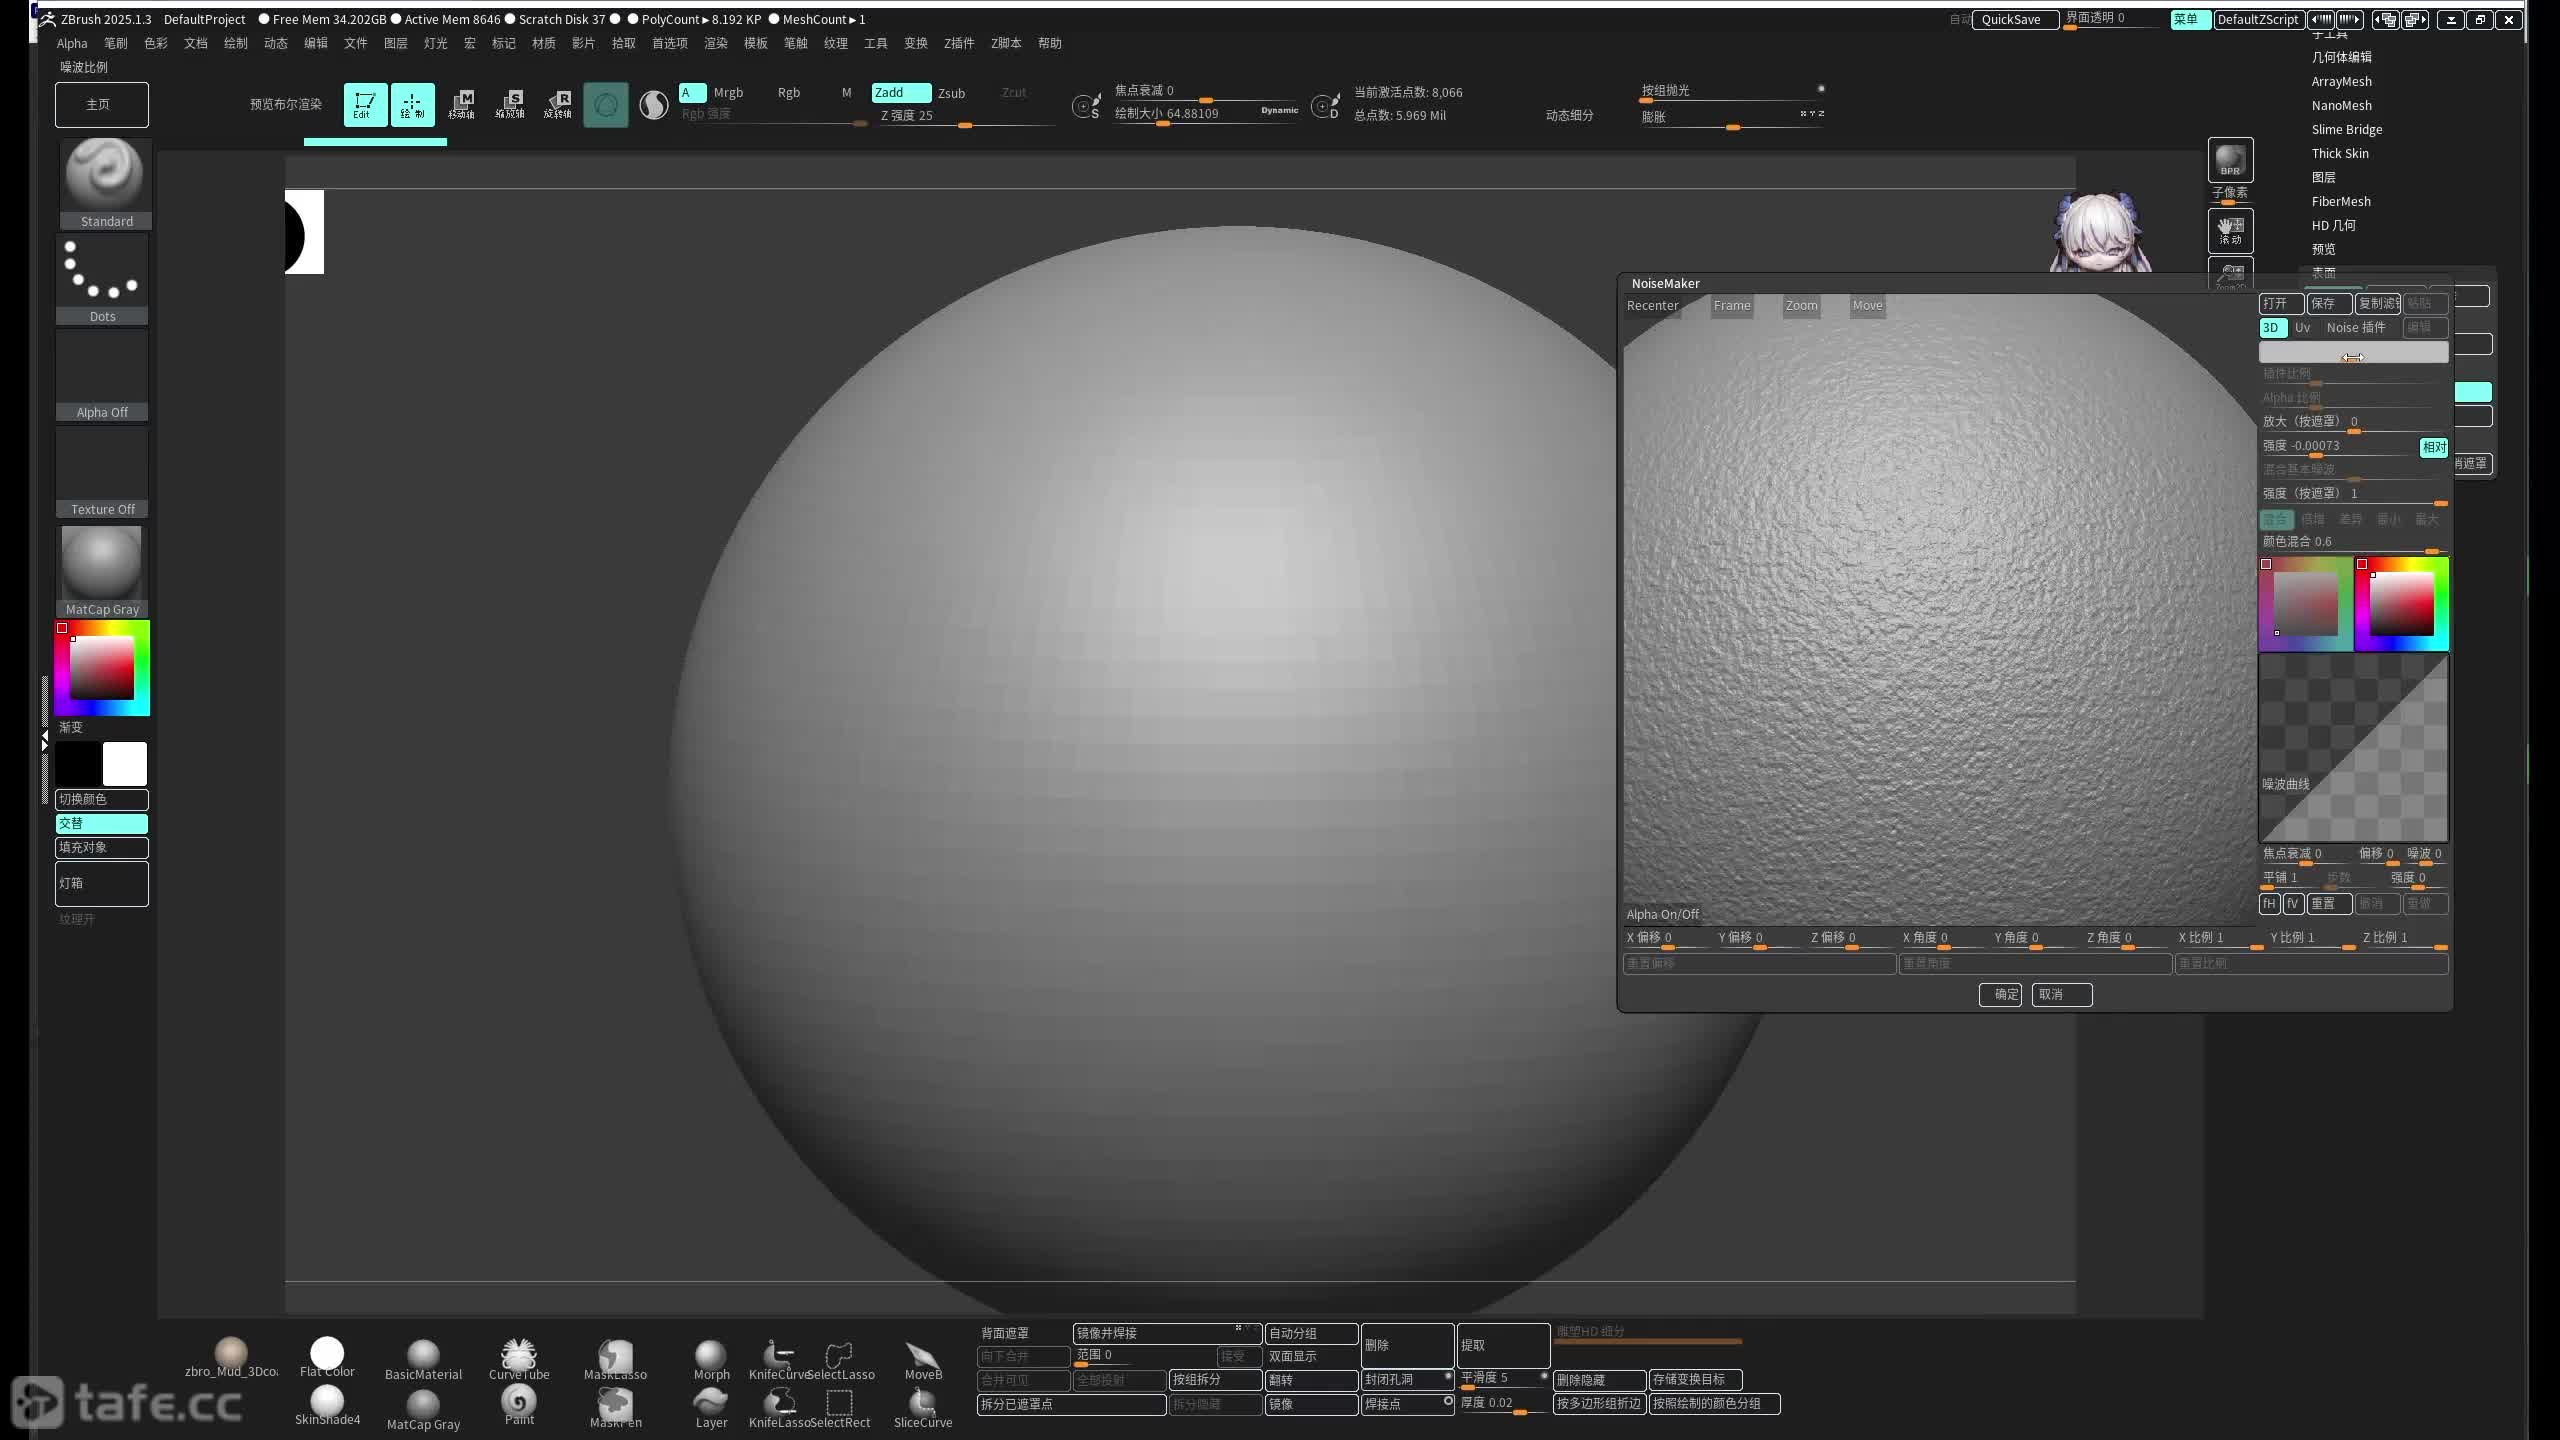Open the Standard brush thumbnail
Image resolution: width=2560 pixels, height=1440 pixels.
pos(104,184)
